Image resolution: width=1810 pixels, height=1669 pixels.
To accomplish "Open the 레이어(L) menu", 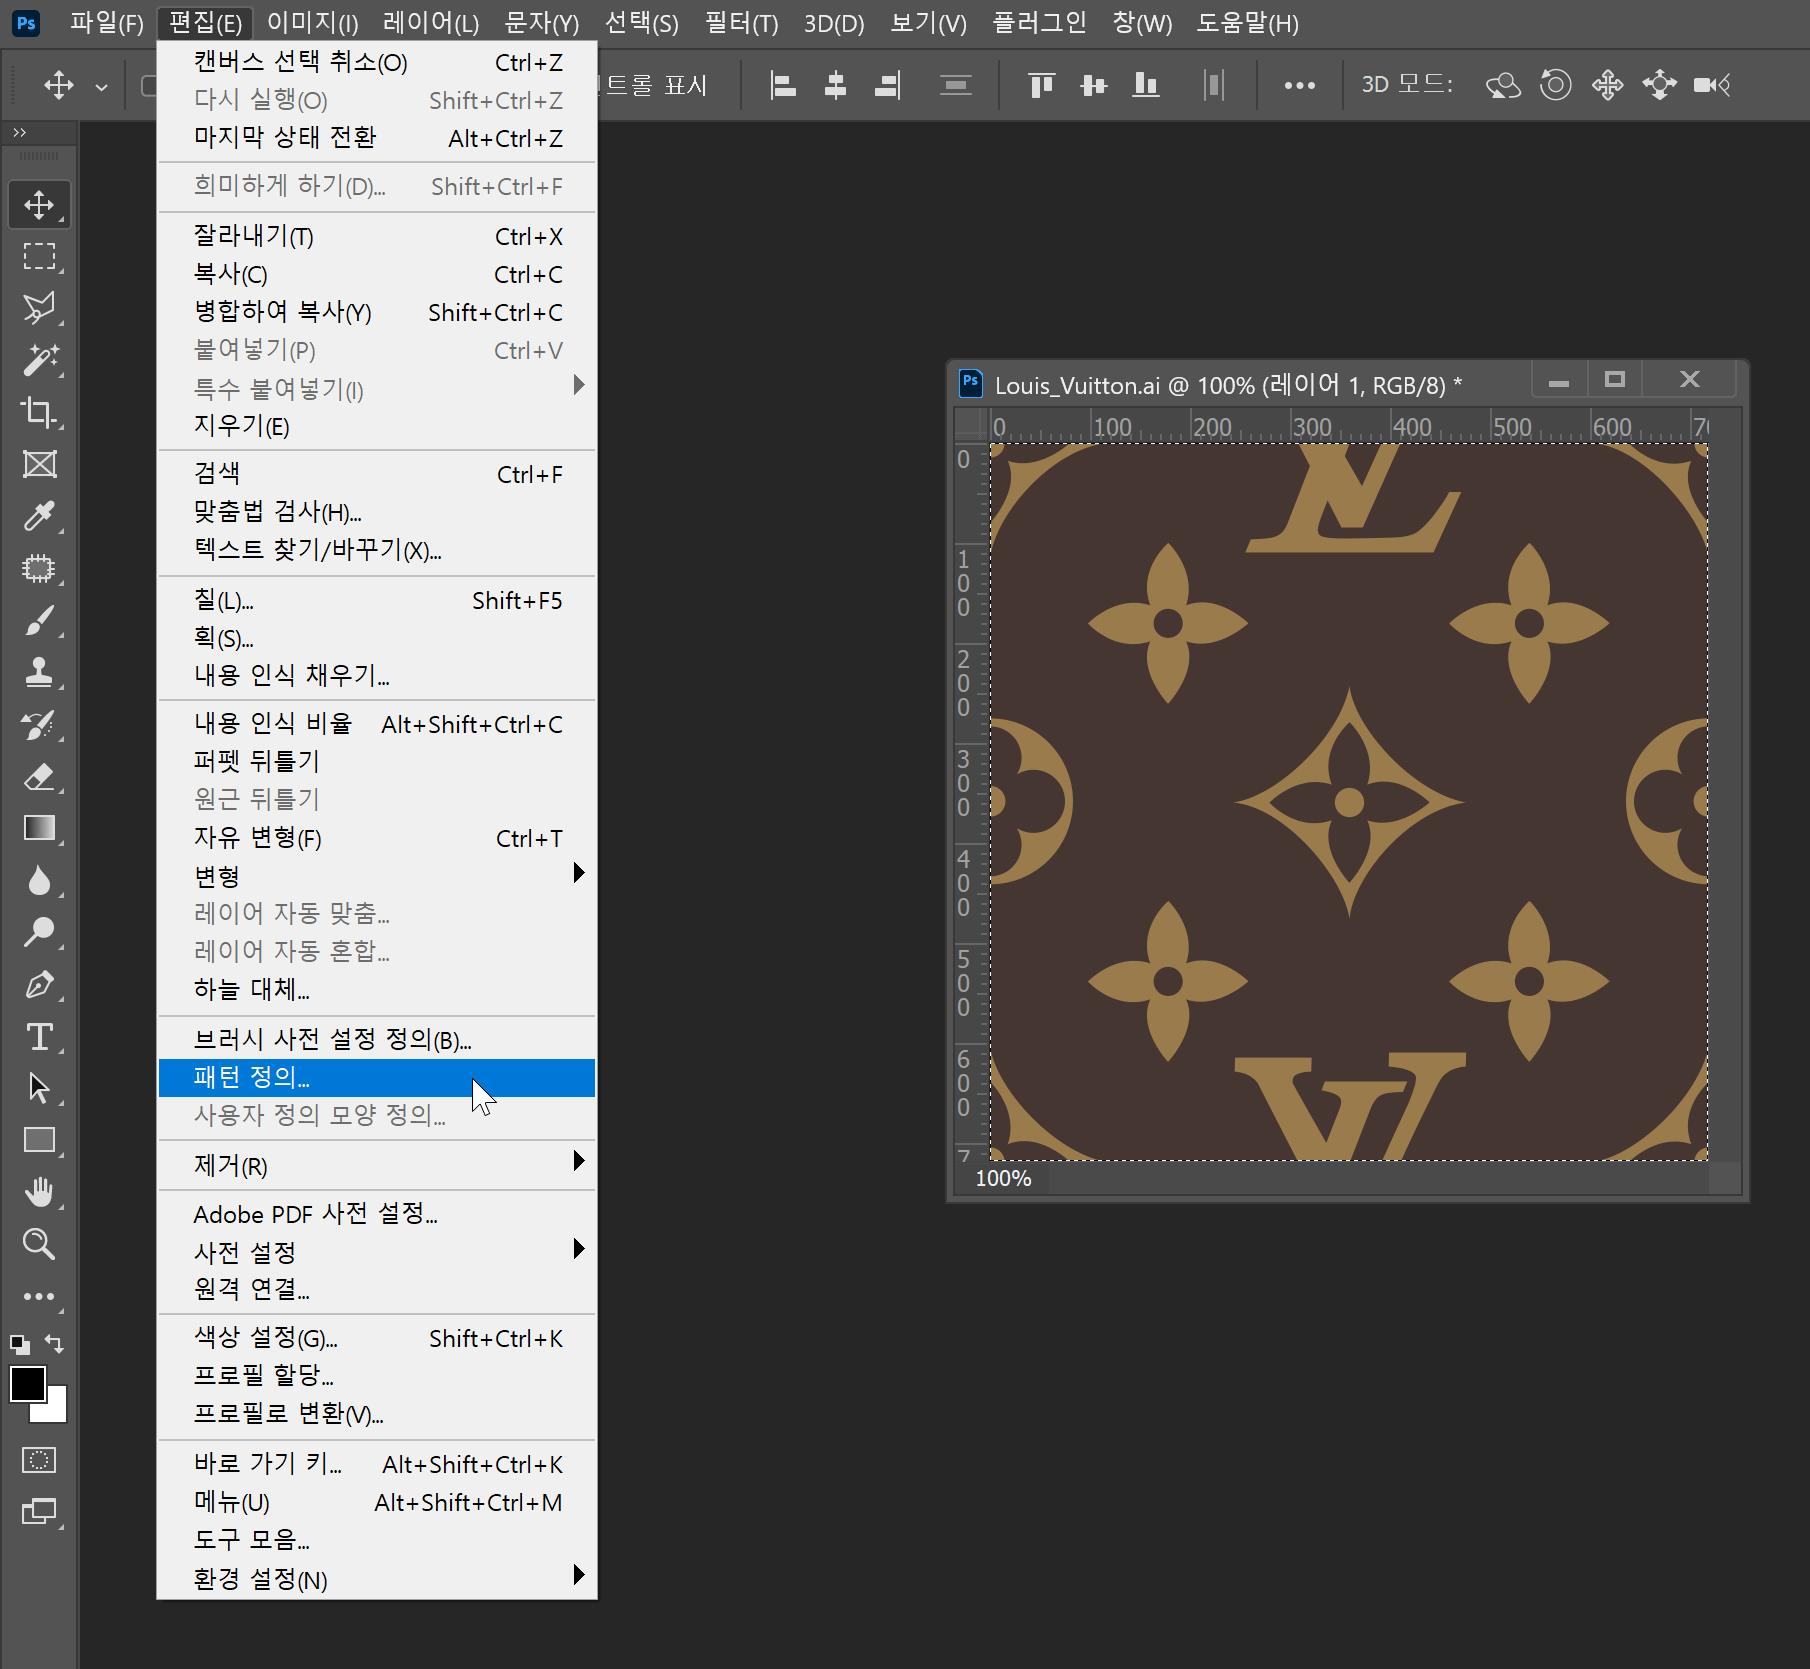I will click(431, 22).
